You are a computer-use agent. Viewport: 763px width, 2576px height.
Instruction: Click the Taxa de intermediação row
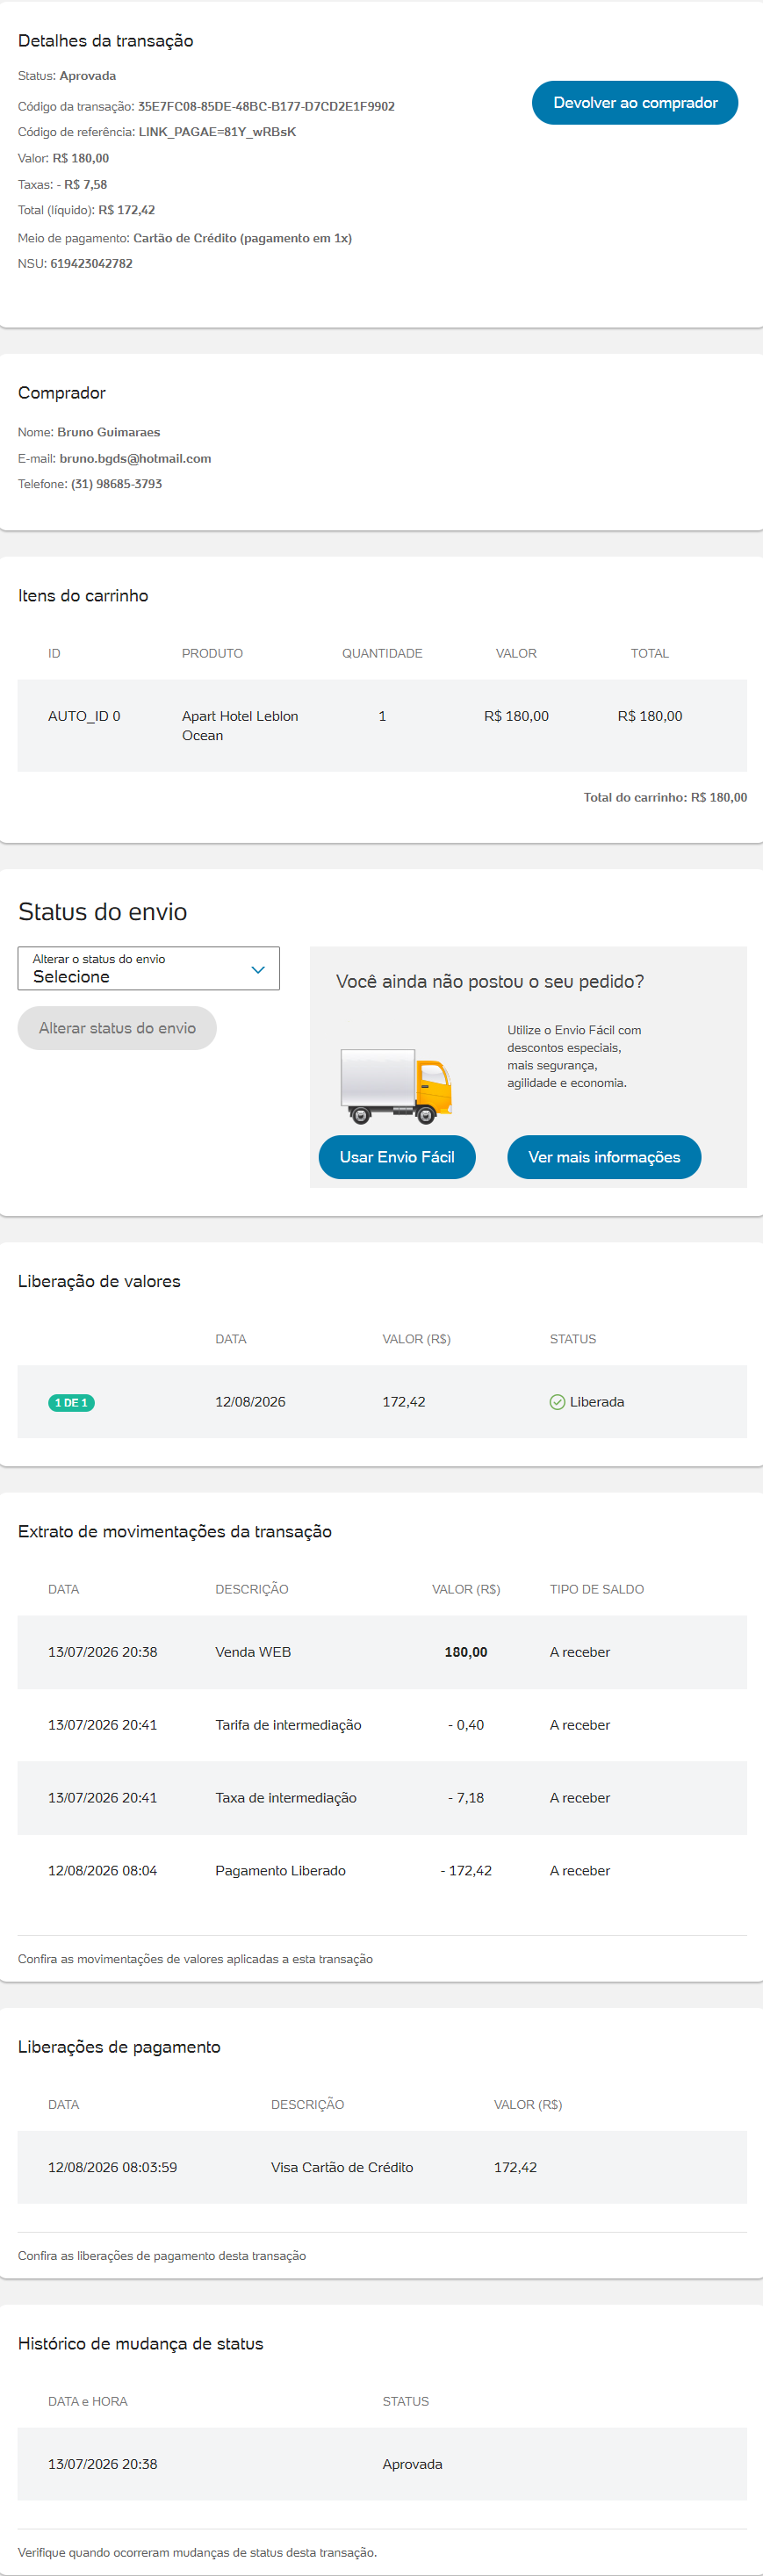coord(382,1798)
